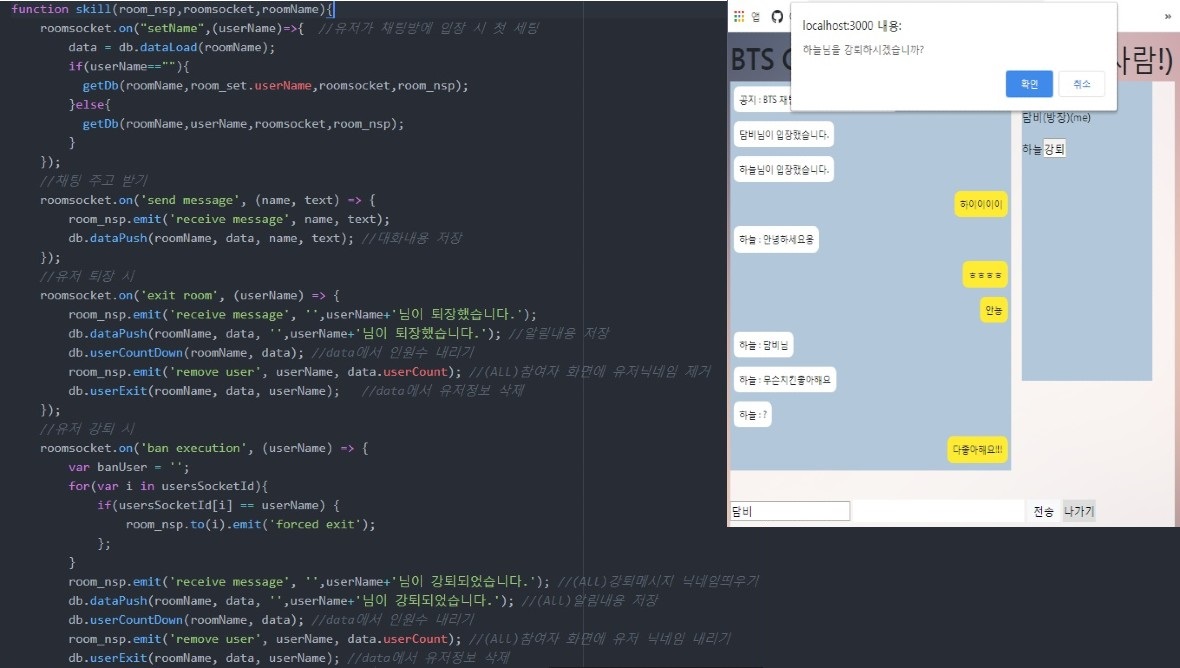Click the 담비(방장)(me) entry in user list
Viewport: 1180px width, 668px height.
pyautogui.click(x=1056, y=118)
